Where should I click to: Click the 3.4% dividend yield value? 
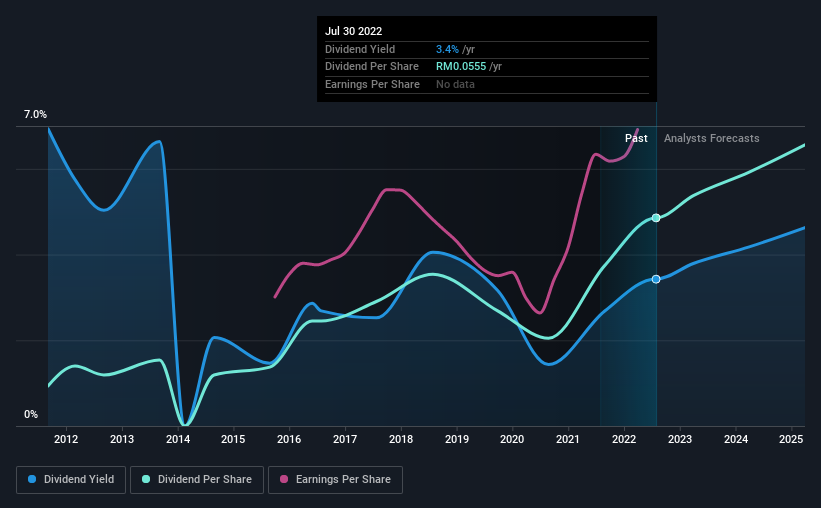447,49
